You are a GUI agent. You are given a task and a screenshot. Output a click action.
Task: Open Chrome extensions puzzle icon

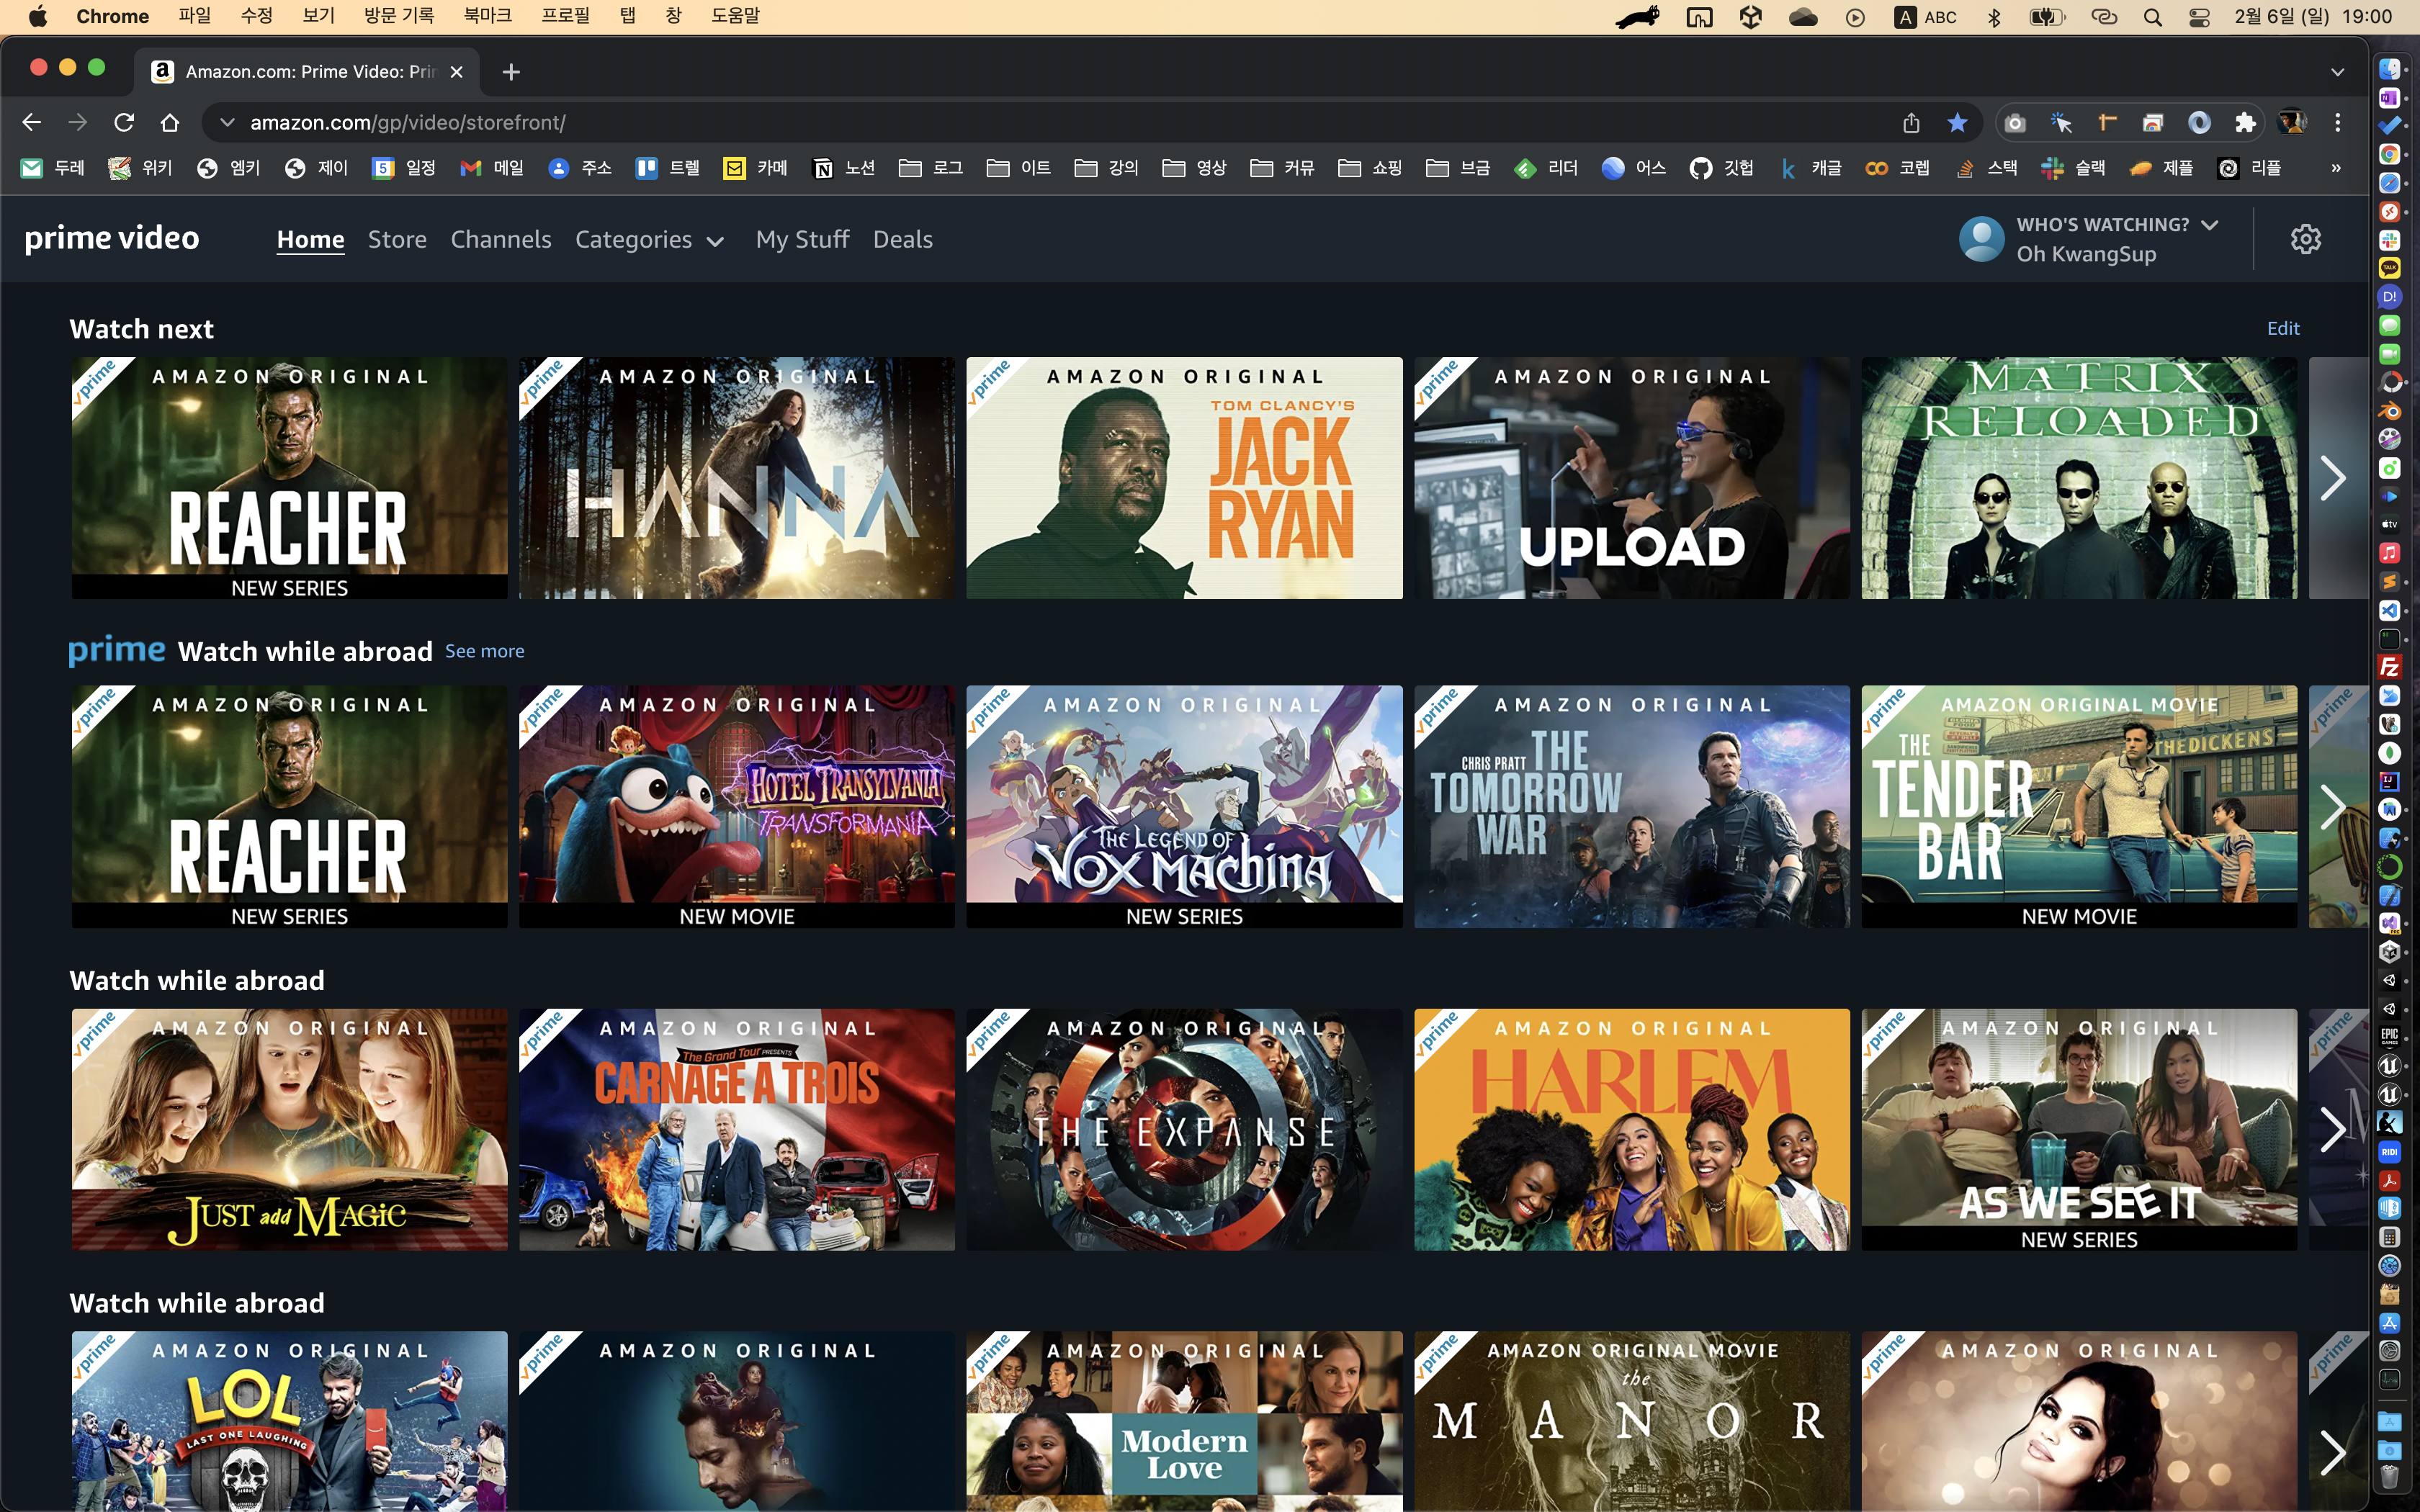[2245, 122]
